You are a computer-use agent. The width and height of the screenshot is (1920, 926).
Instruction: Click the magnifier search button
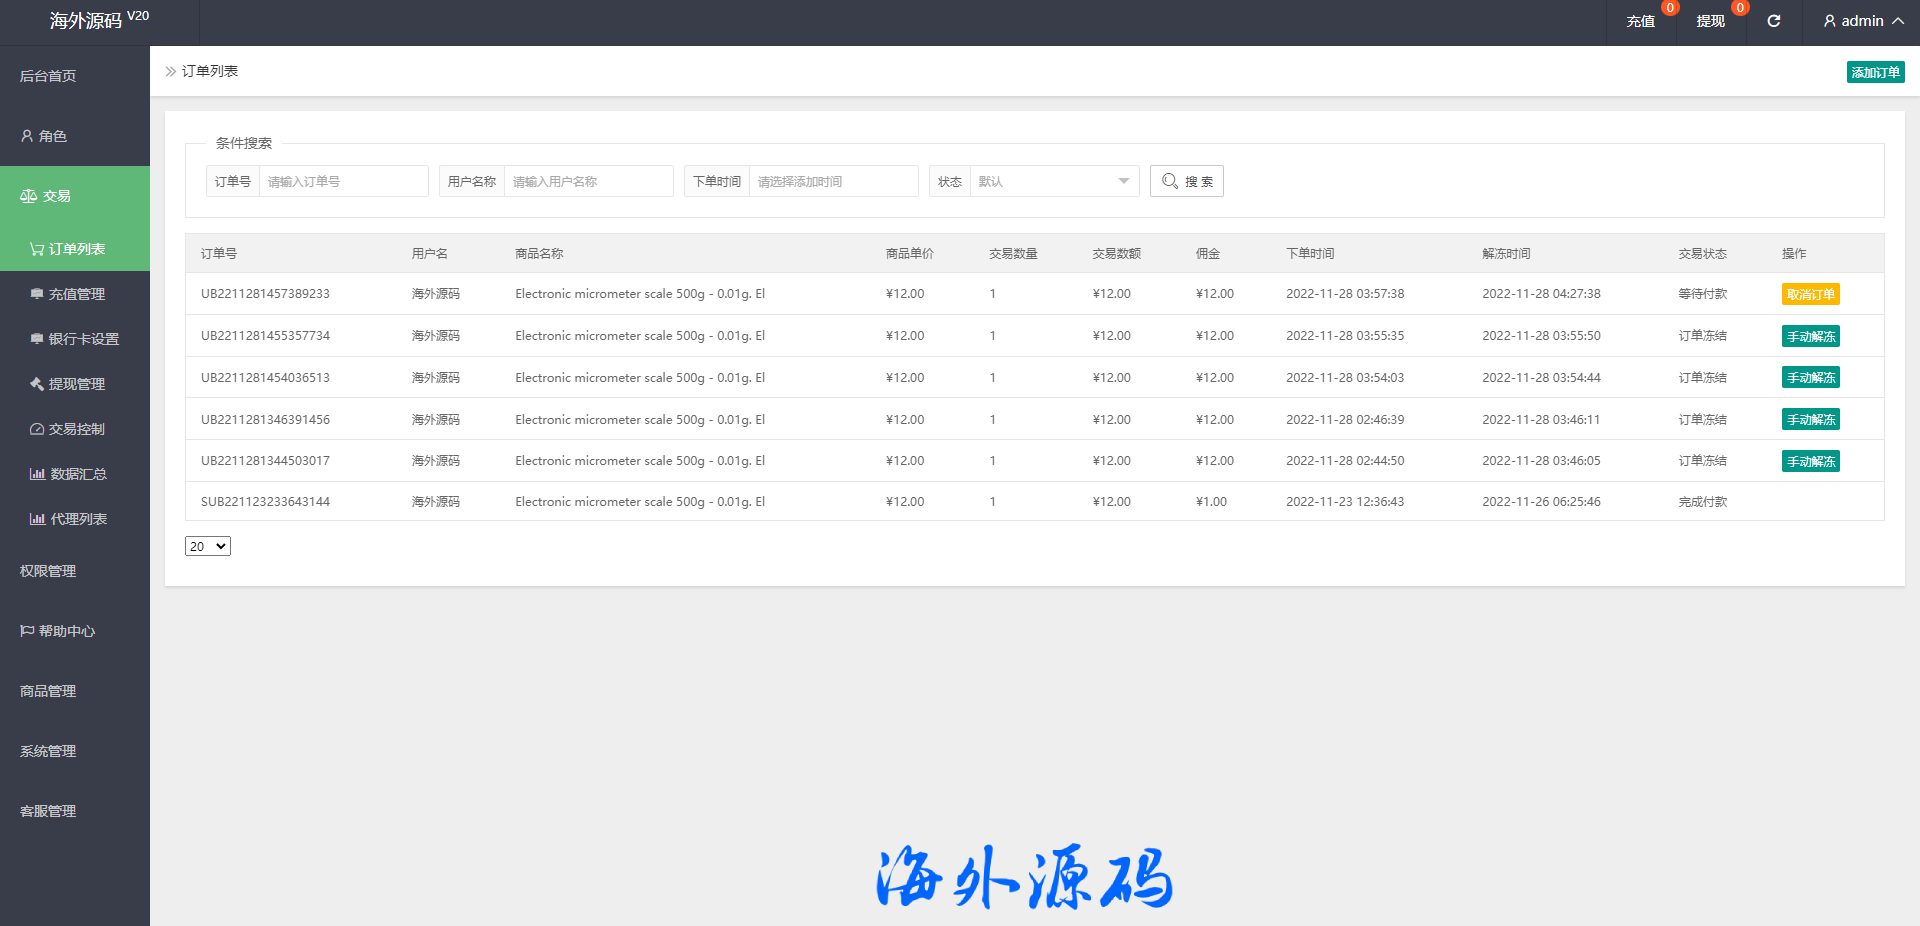coord(1186,181)
